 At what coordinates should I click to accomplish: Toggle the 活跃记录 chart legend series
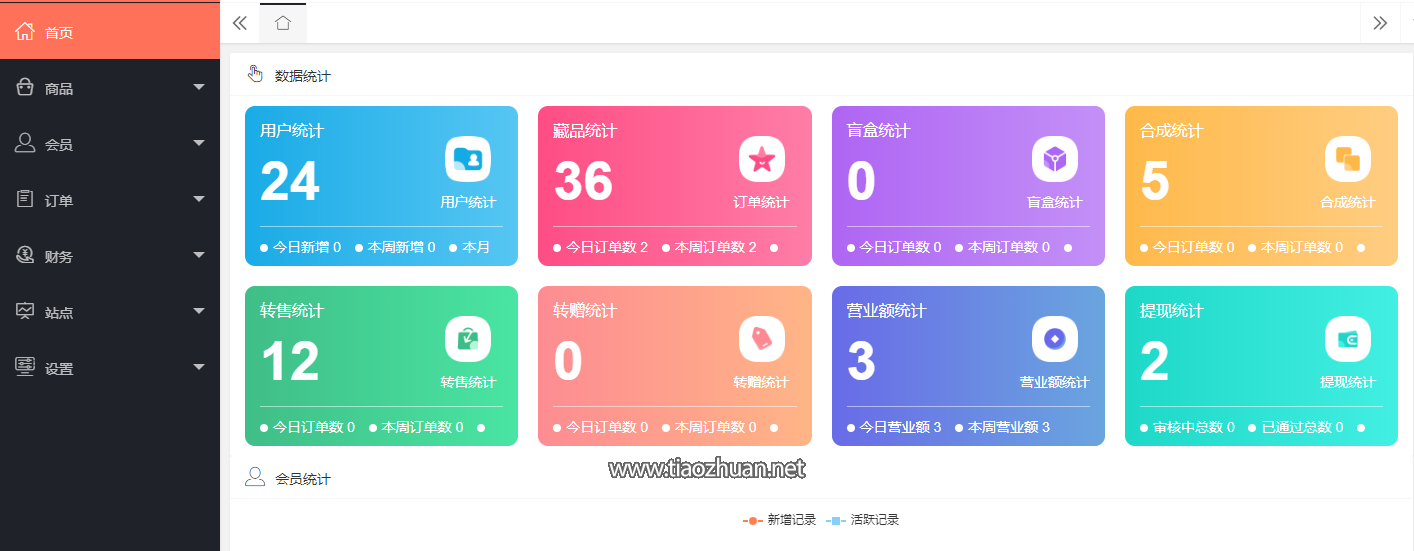[863, 520]
